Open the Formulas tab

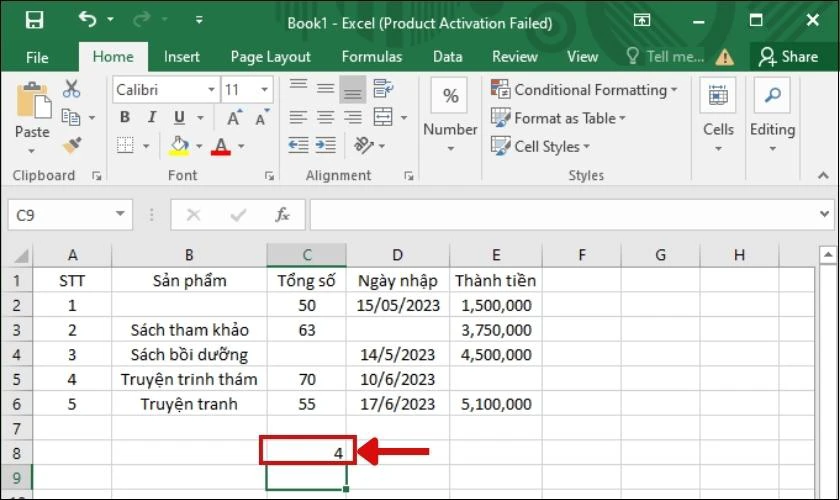coord(372,57)
